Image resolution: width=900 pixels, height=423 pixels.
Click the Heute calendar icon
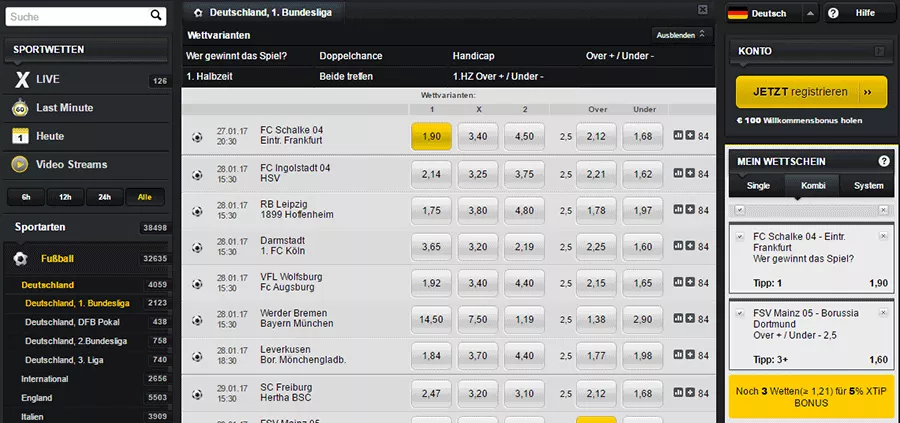(20, 136)
